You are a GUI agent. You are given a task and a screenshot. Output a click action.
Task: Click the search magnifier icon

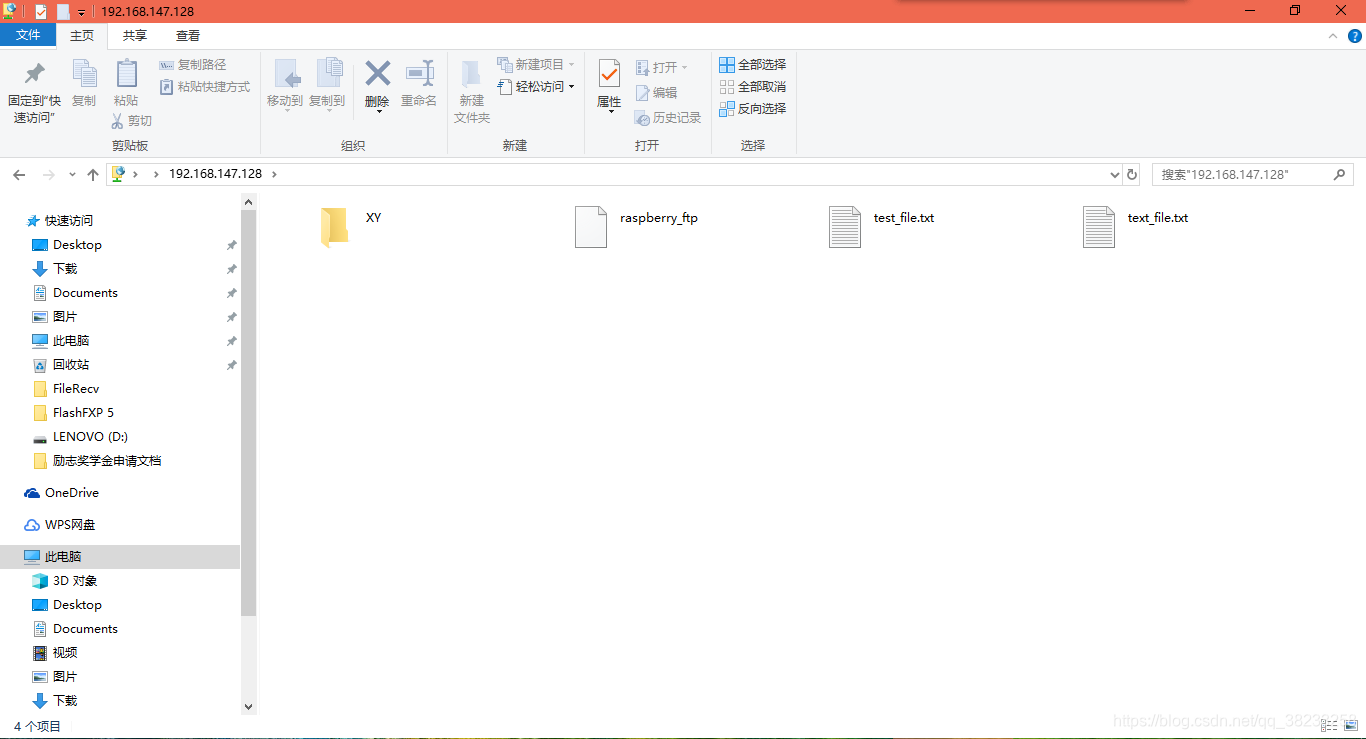[x=1340, y=174]
